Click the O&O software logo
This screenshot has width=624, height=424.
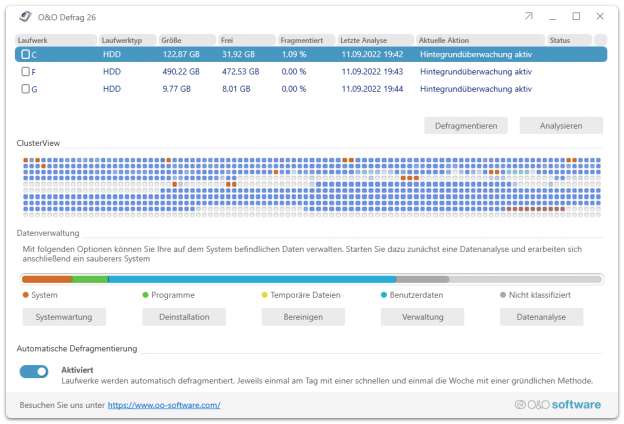[557, 405]
